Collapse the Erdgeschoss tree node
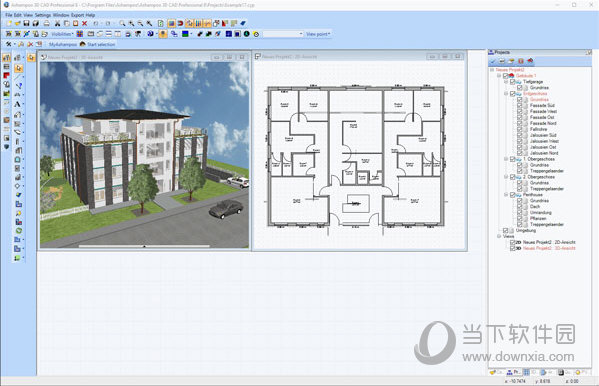The height and width of the screenshot is (386, 599). point(506,94)
